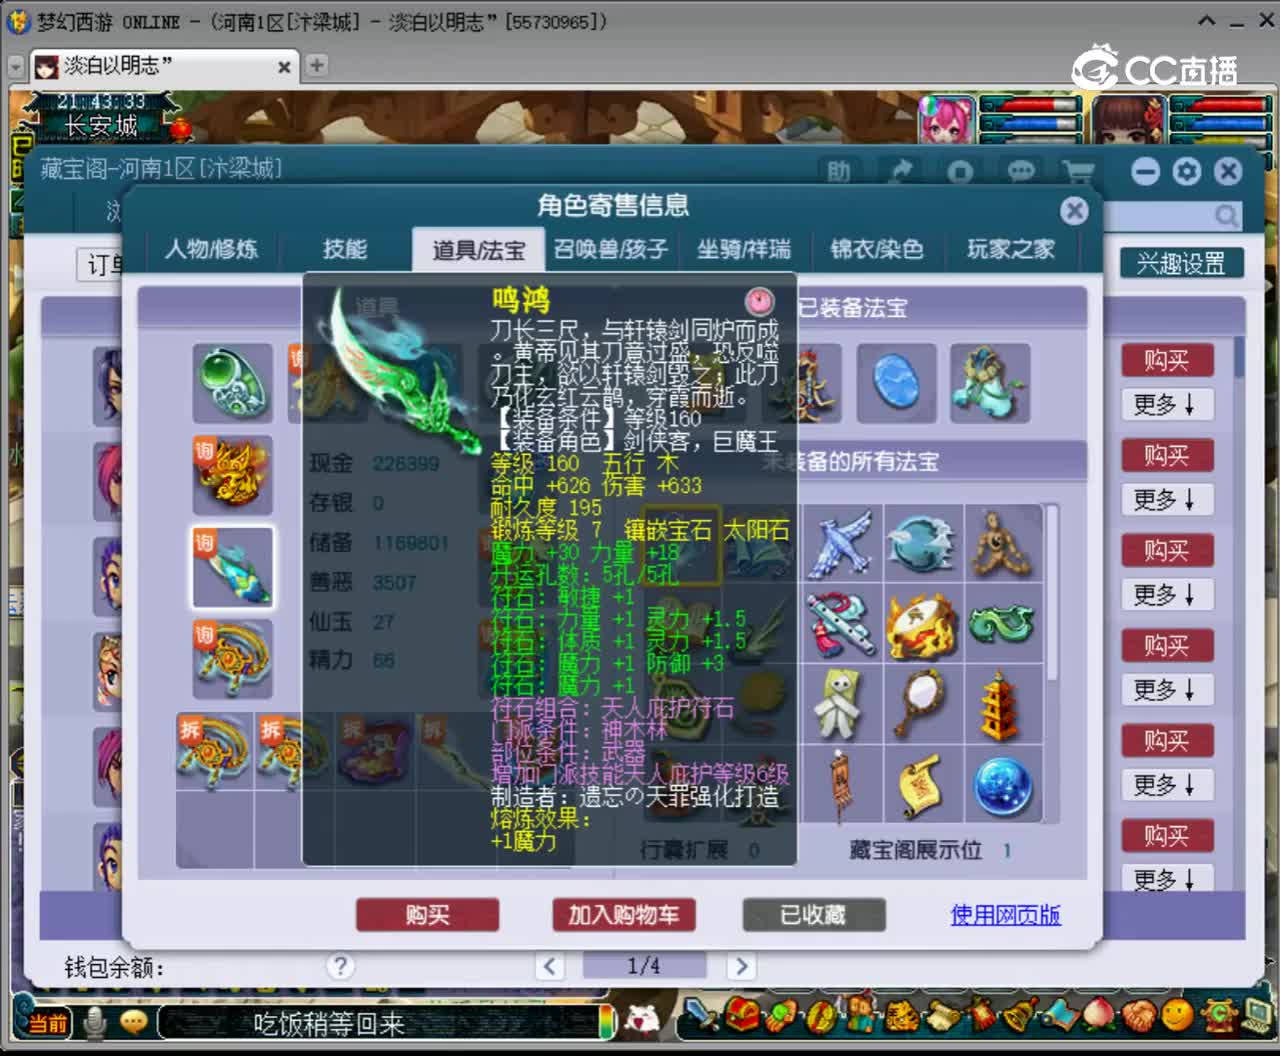Screen dimensions: 1280x1056
Task: Click the highlighted blue blade weapon icon
Action: (x=232, y=567)
